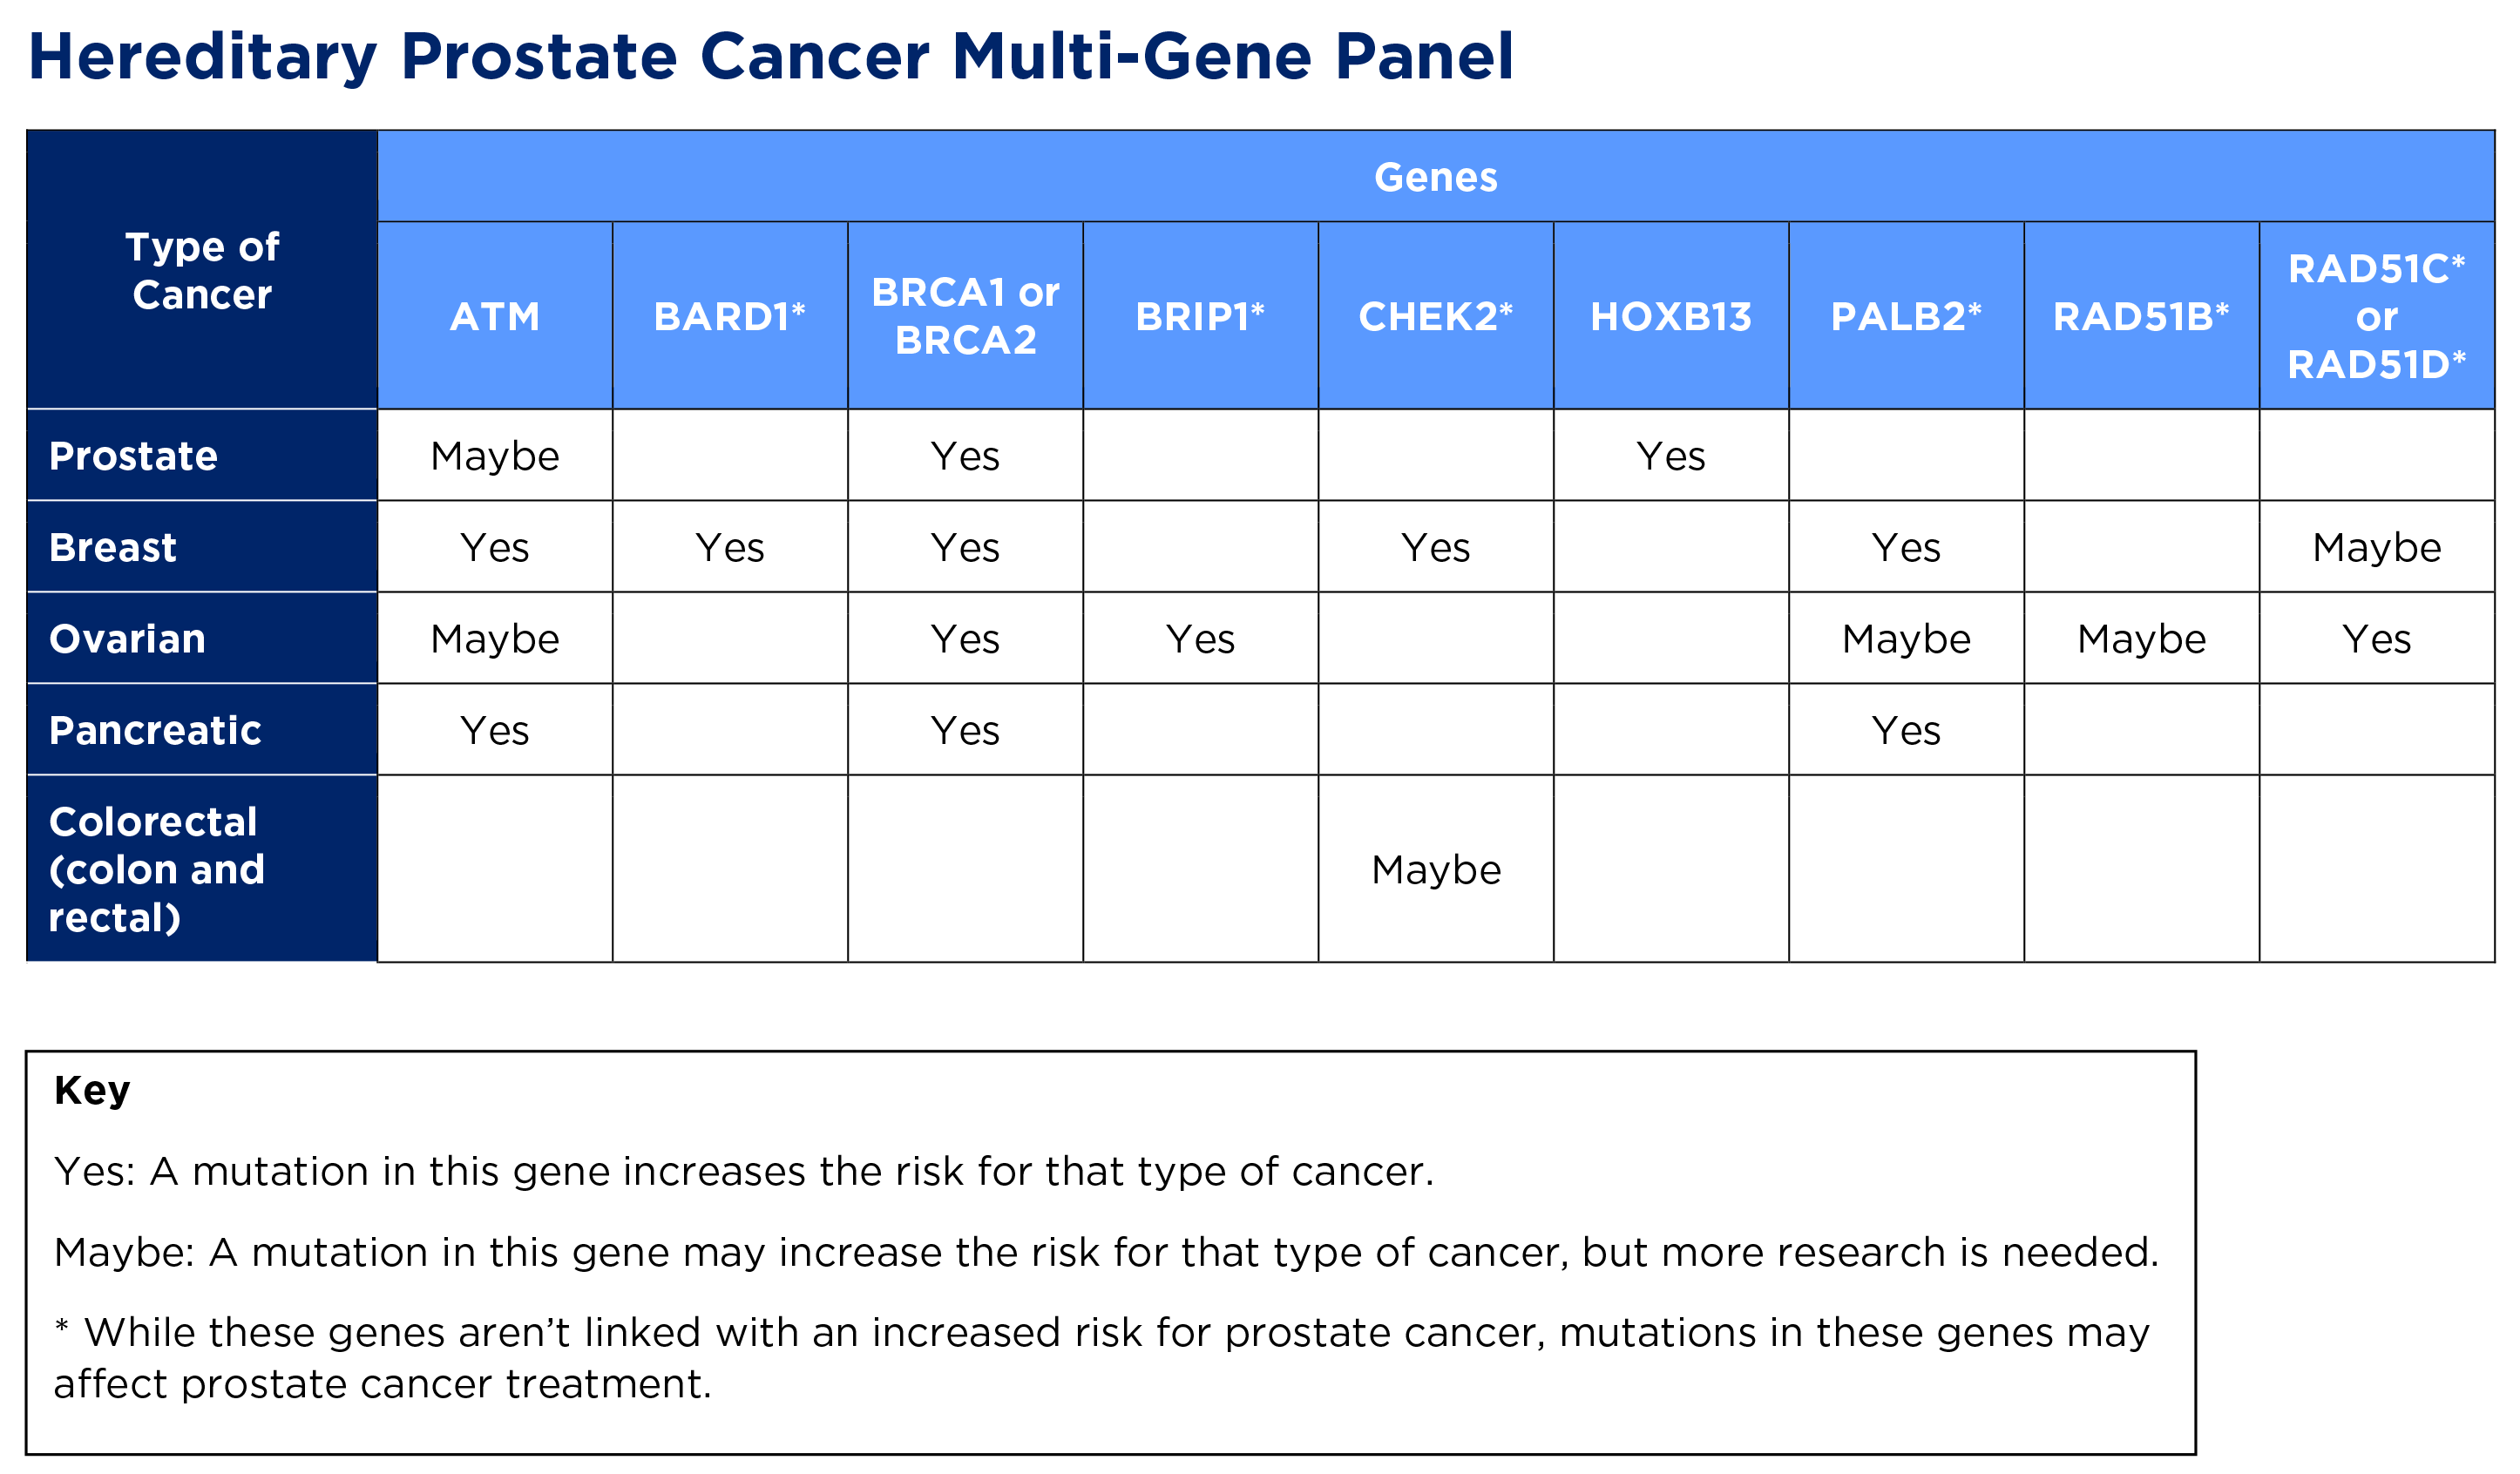Select the Prostate row label
Image resolution: width=2520 pixels, height=1474 pixels.
pos(133,456)
